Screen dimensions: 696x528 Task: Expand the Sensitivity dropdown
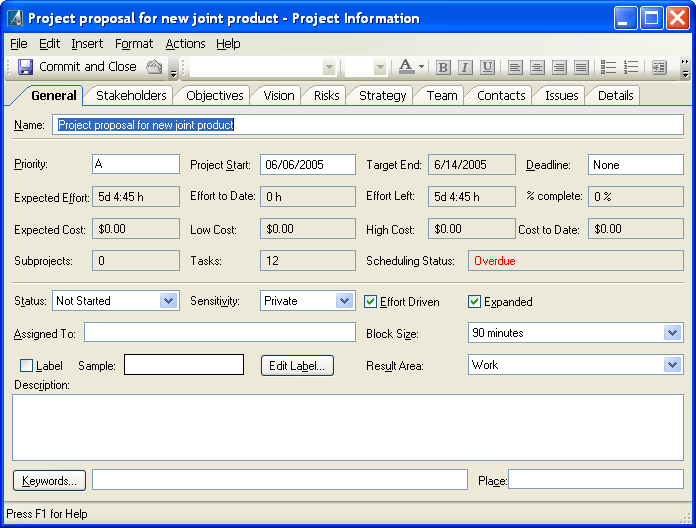(x=344, y=301)
